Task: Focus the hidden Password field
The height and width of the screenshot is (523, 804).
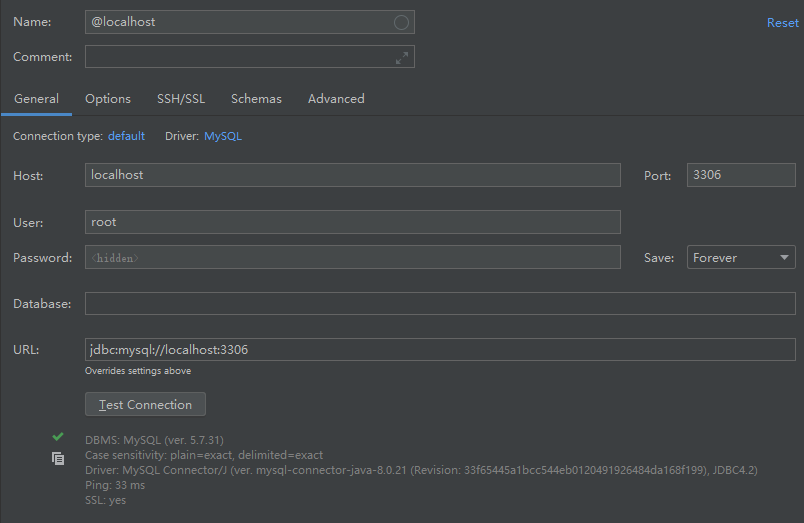Action: coord(352,258)
